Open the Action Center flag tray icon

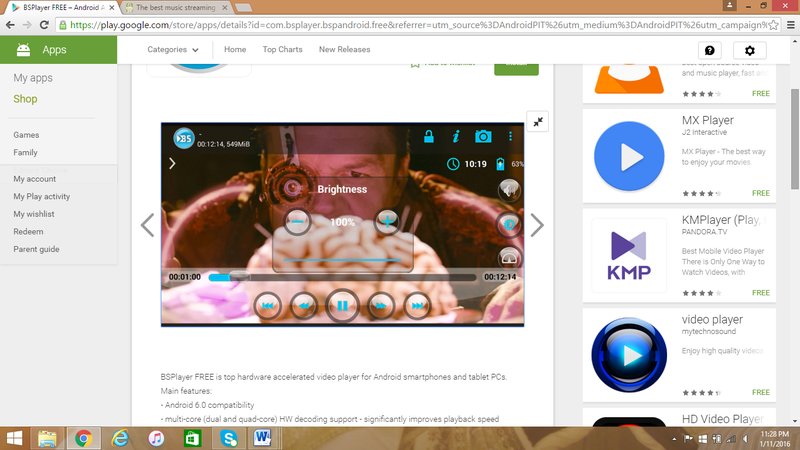pyautogui.click(x=688, y=439)
